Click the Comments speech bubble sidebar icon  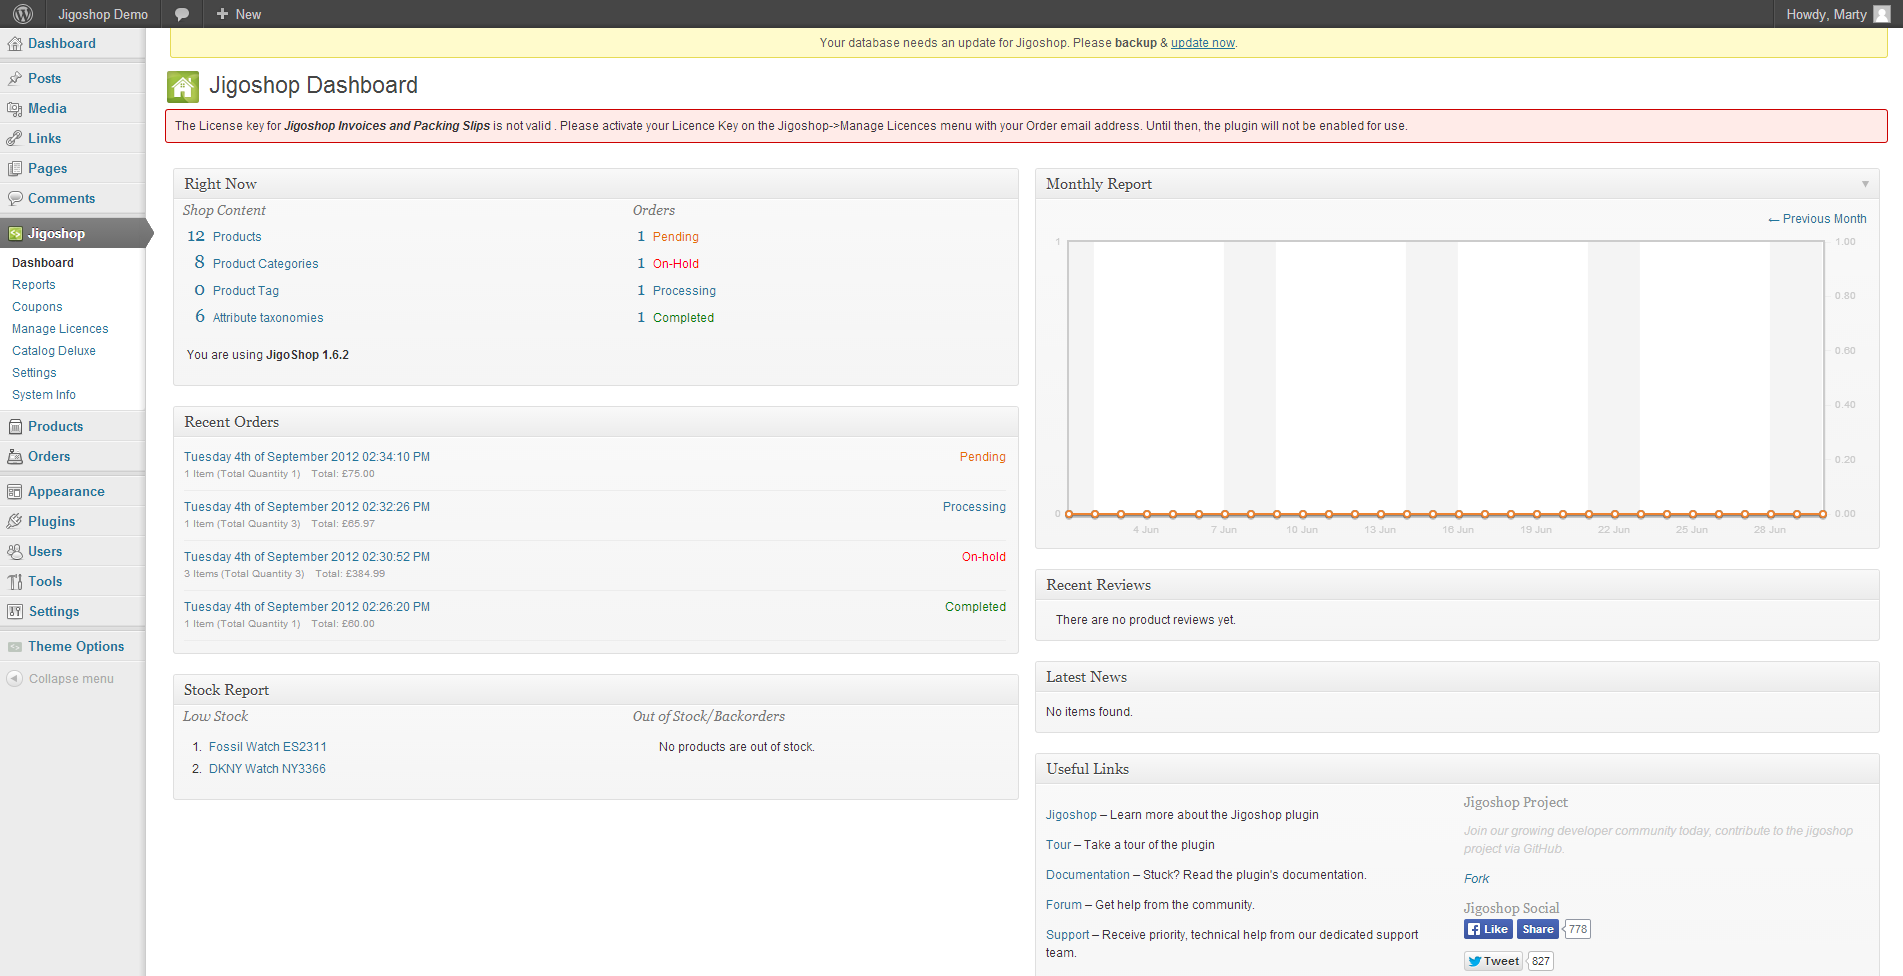coord(15,199)
